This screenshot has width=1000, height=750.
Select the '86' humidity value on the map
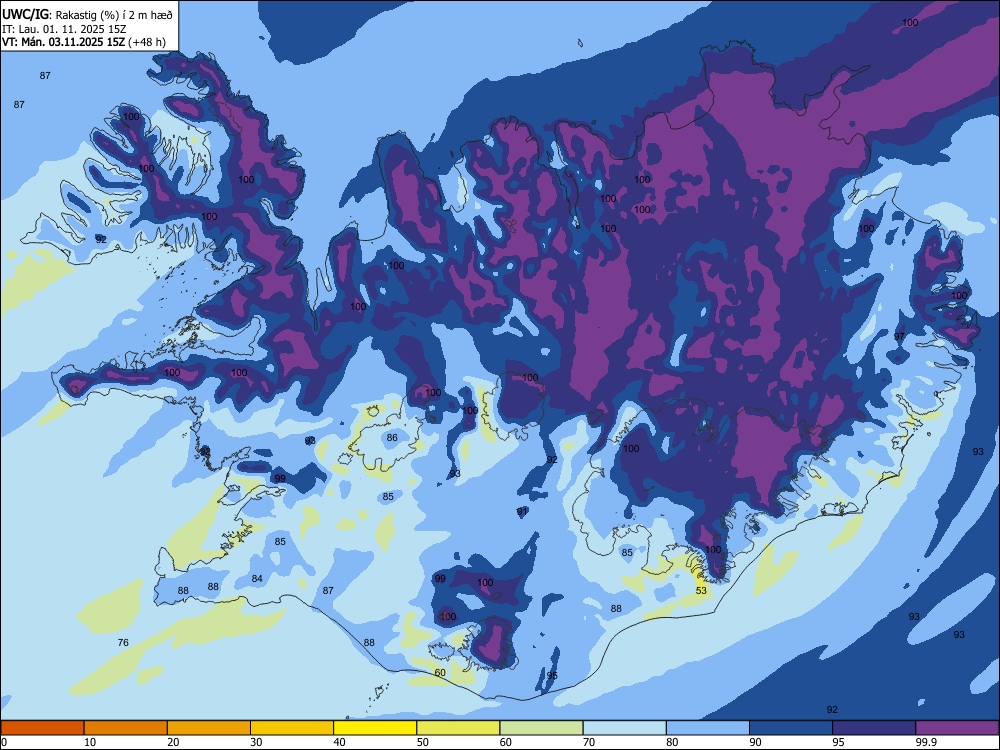click(x=392, y=438)
